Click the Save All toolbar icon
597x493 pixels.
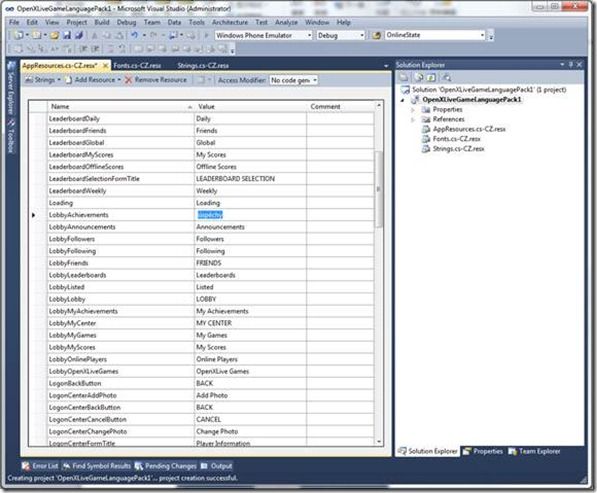click(x=79, y=35)
